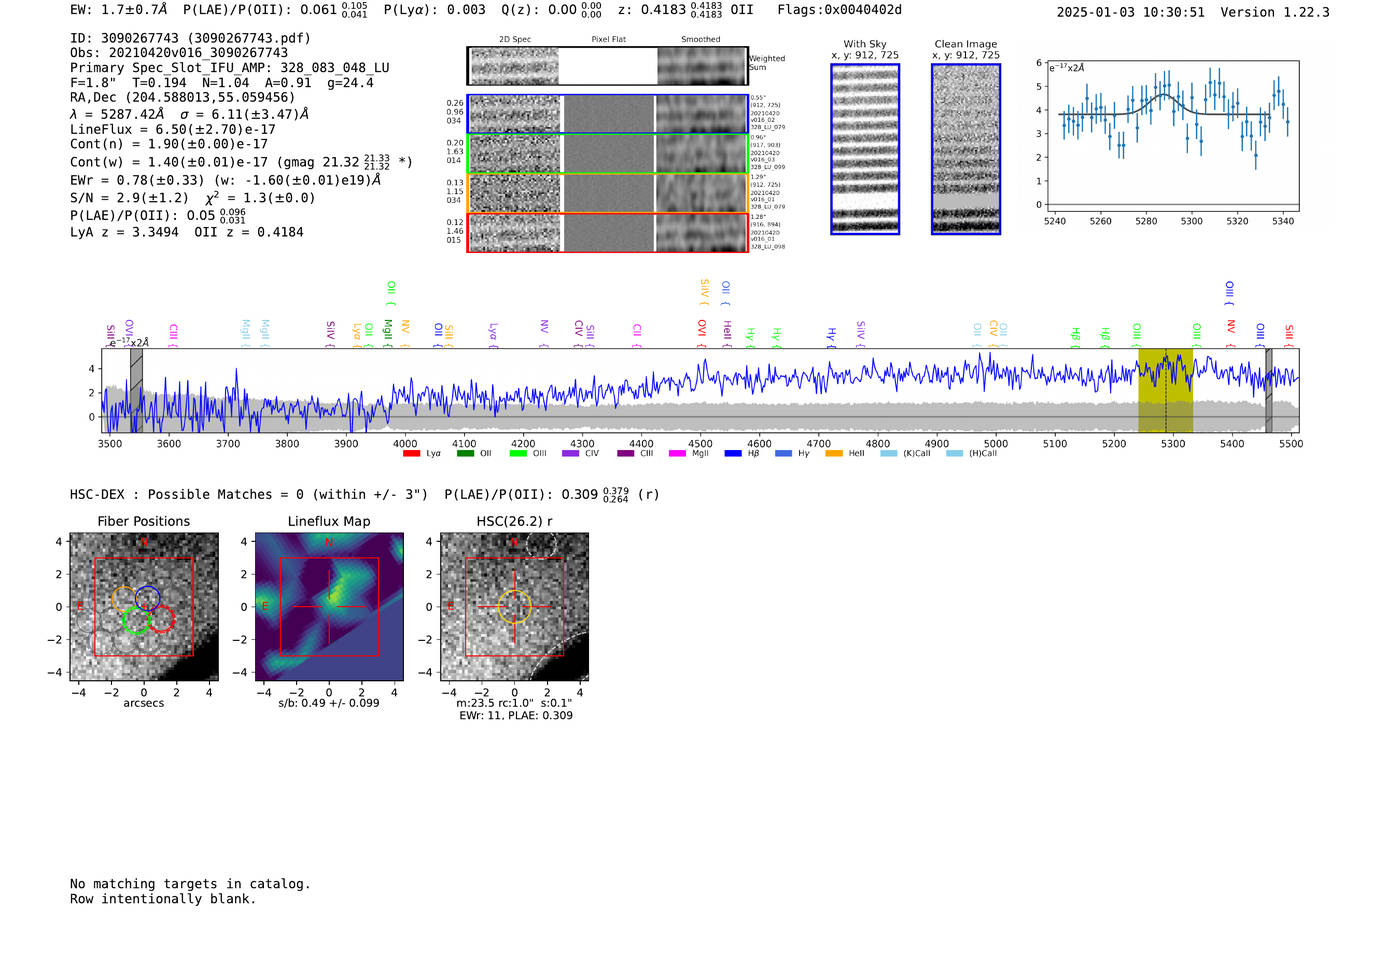Click the blue fiber circle in Fiber Positions
Image resolution: width=1400 pixels, height=953 pixels.
(147, 598)
